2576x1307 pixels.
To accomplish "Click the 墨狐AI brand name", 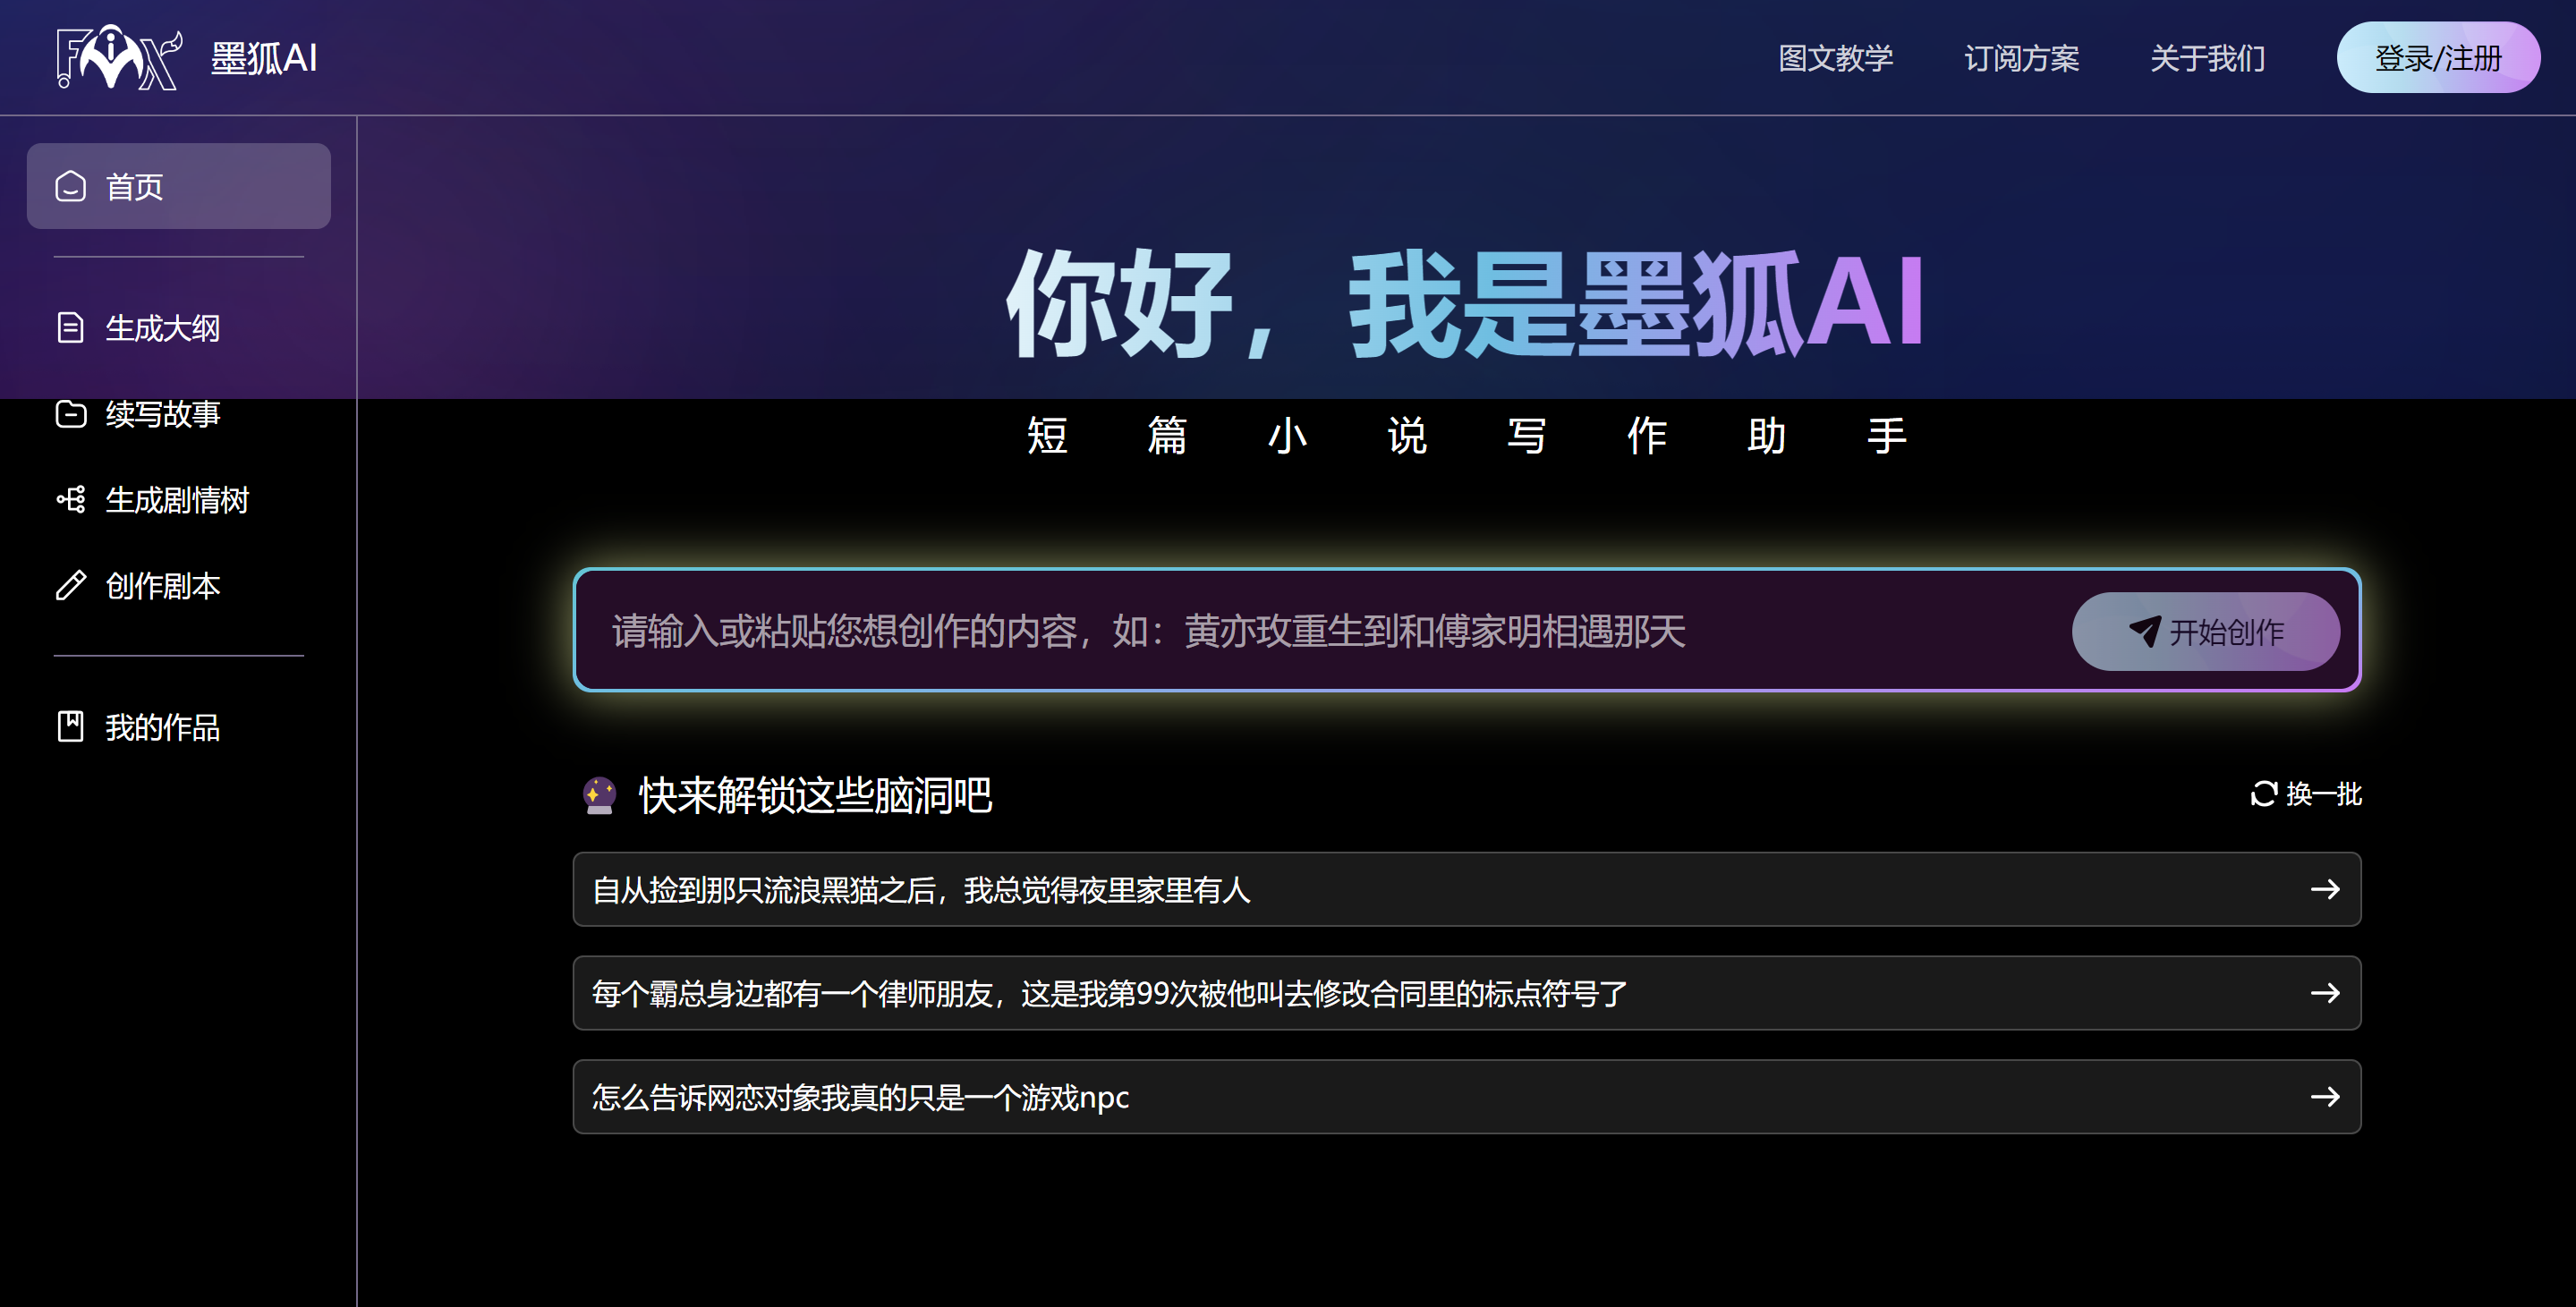I will pyautogui.click(x=264, y=58).
